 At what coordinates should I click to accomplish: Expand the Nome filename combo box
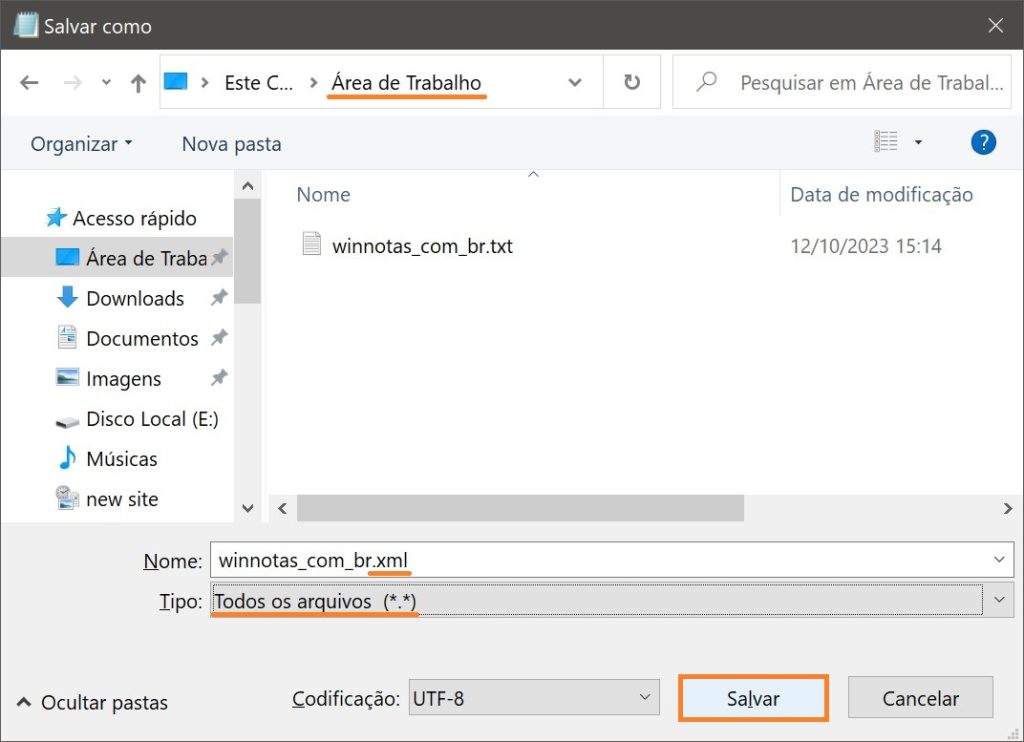(x=999, y=559)
